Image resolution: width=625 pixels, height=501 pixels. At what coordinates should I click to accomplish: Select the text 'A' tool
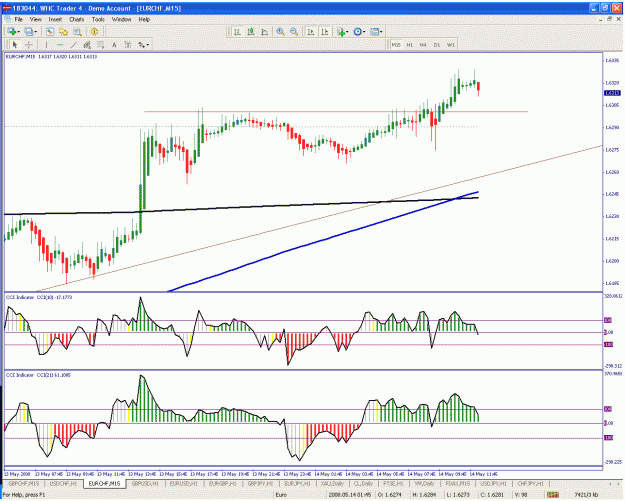coord(114,45)
